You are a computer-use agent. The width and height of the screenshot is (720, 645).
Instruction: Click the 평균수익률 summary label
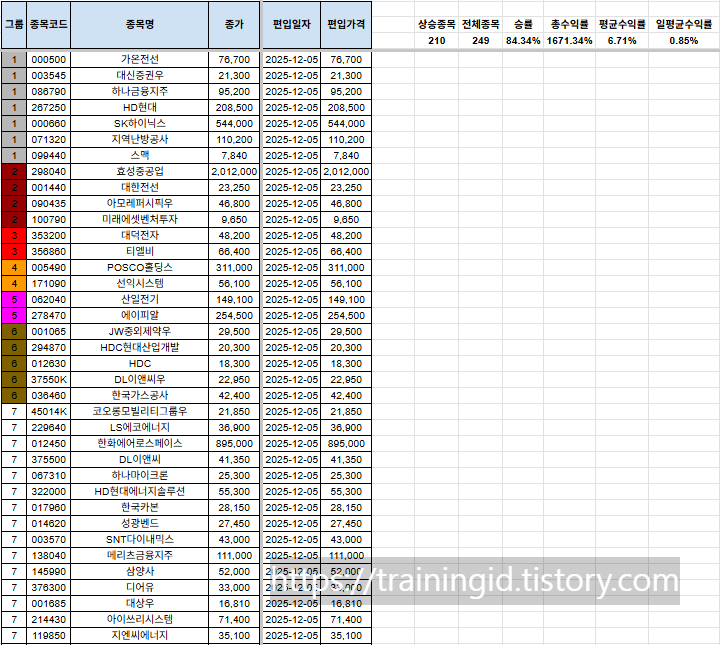(622, 25)
